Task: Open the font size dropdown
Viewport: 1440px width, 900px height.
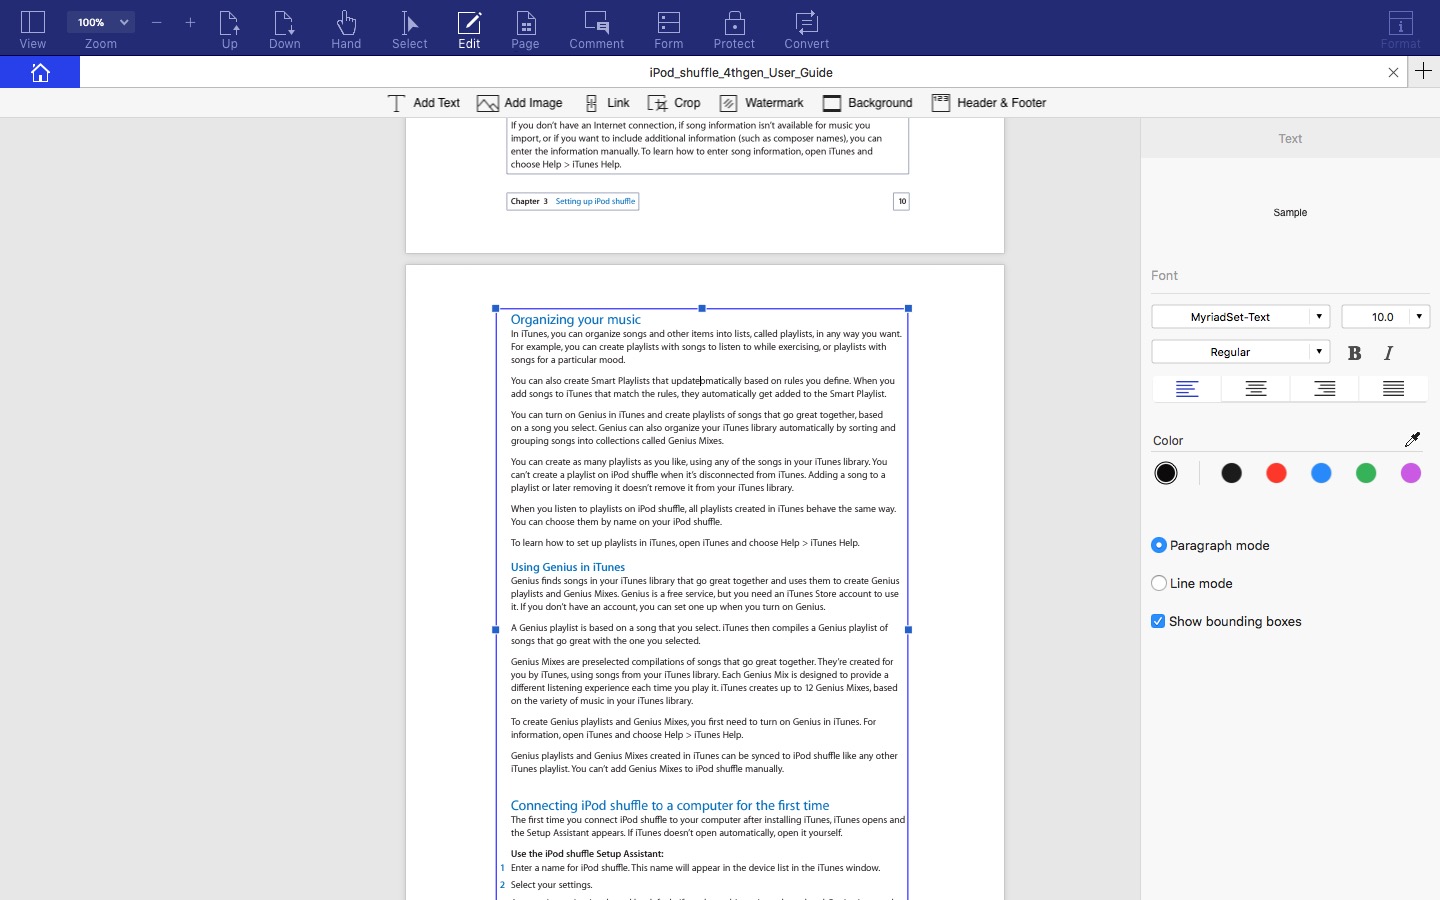Action: tap(1385, 317)
